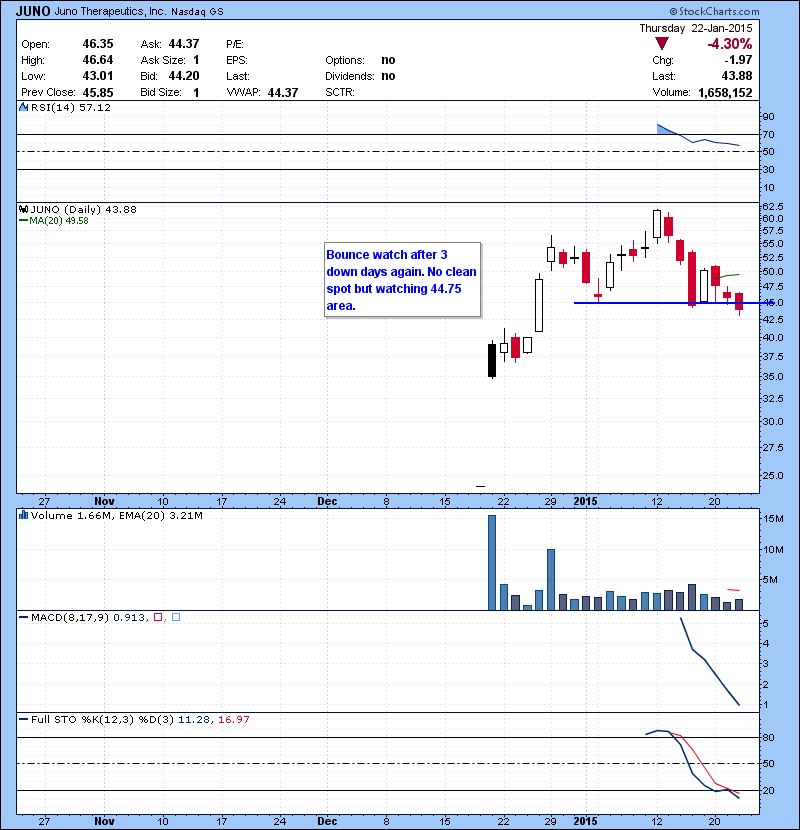Click the Last price 43.88 in the header
The image size is (800, 830).
pyautogui.click(x=737, y=76)
